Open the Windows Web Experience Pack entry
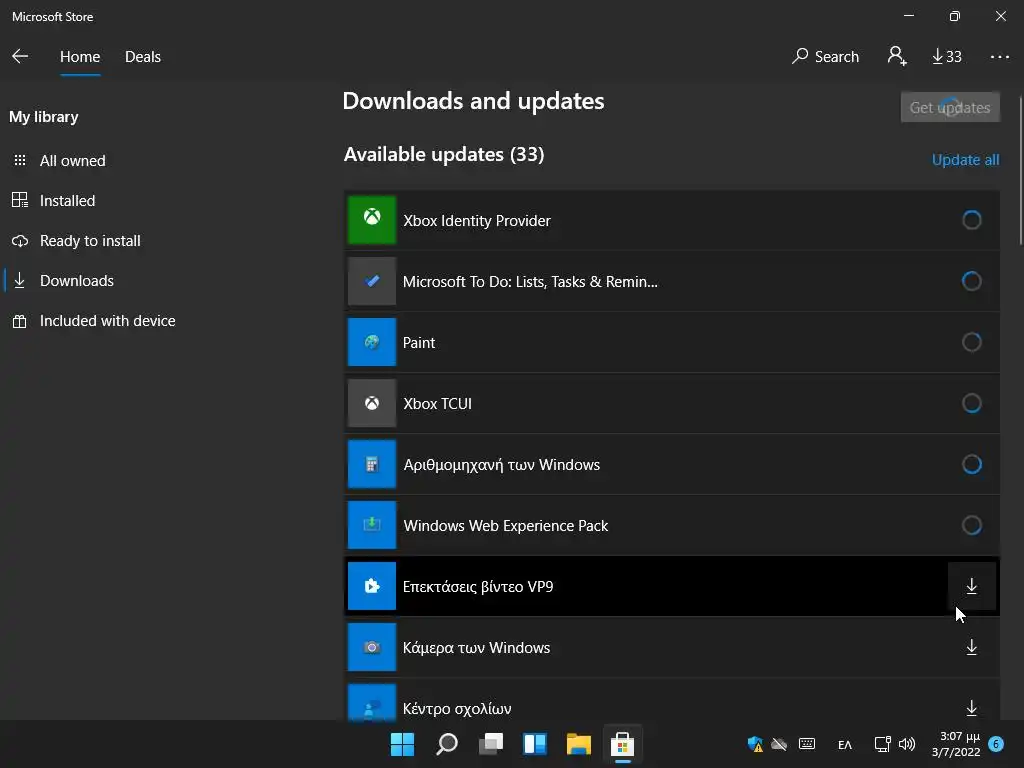Screen dimensions: 1024x768 point(671,525)
